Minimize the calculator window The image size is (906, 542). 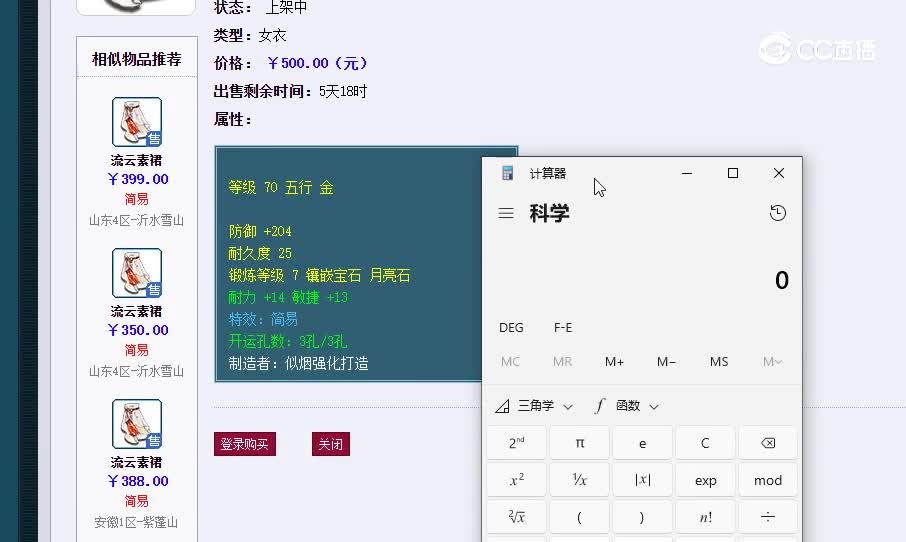[x=686, y=173]
